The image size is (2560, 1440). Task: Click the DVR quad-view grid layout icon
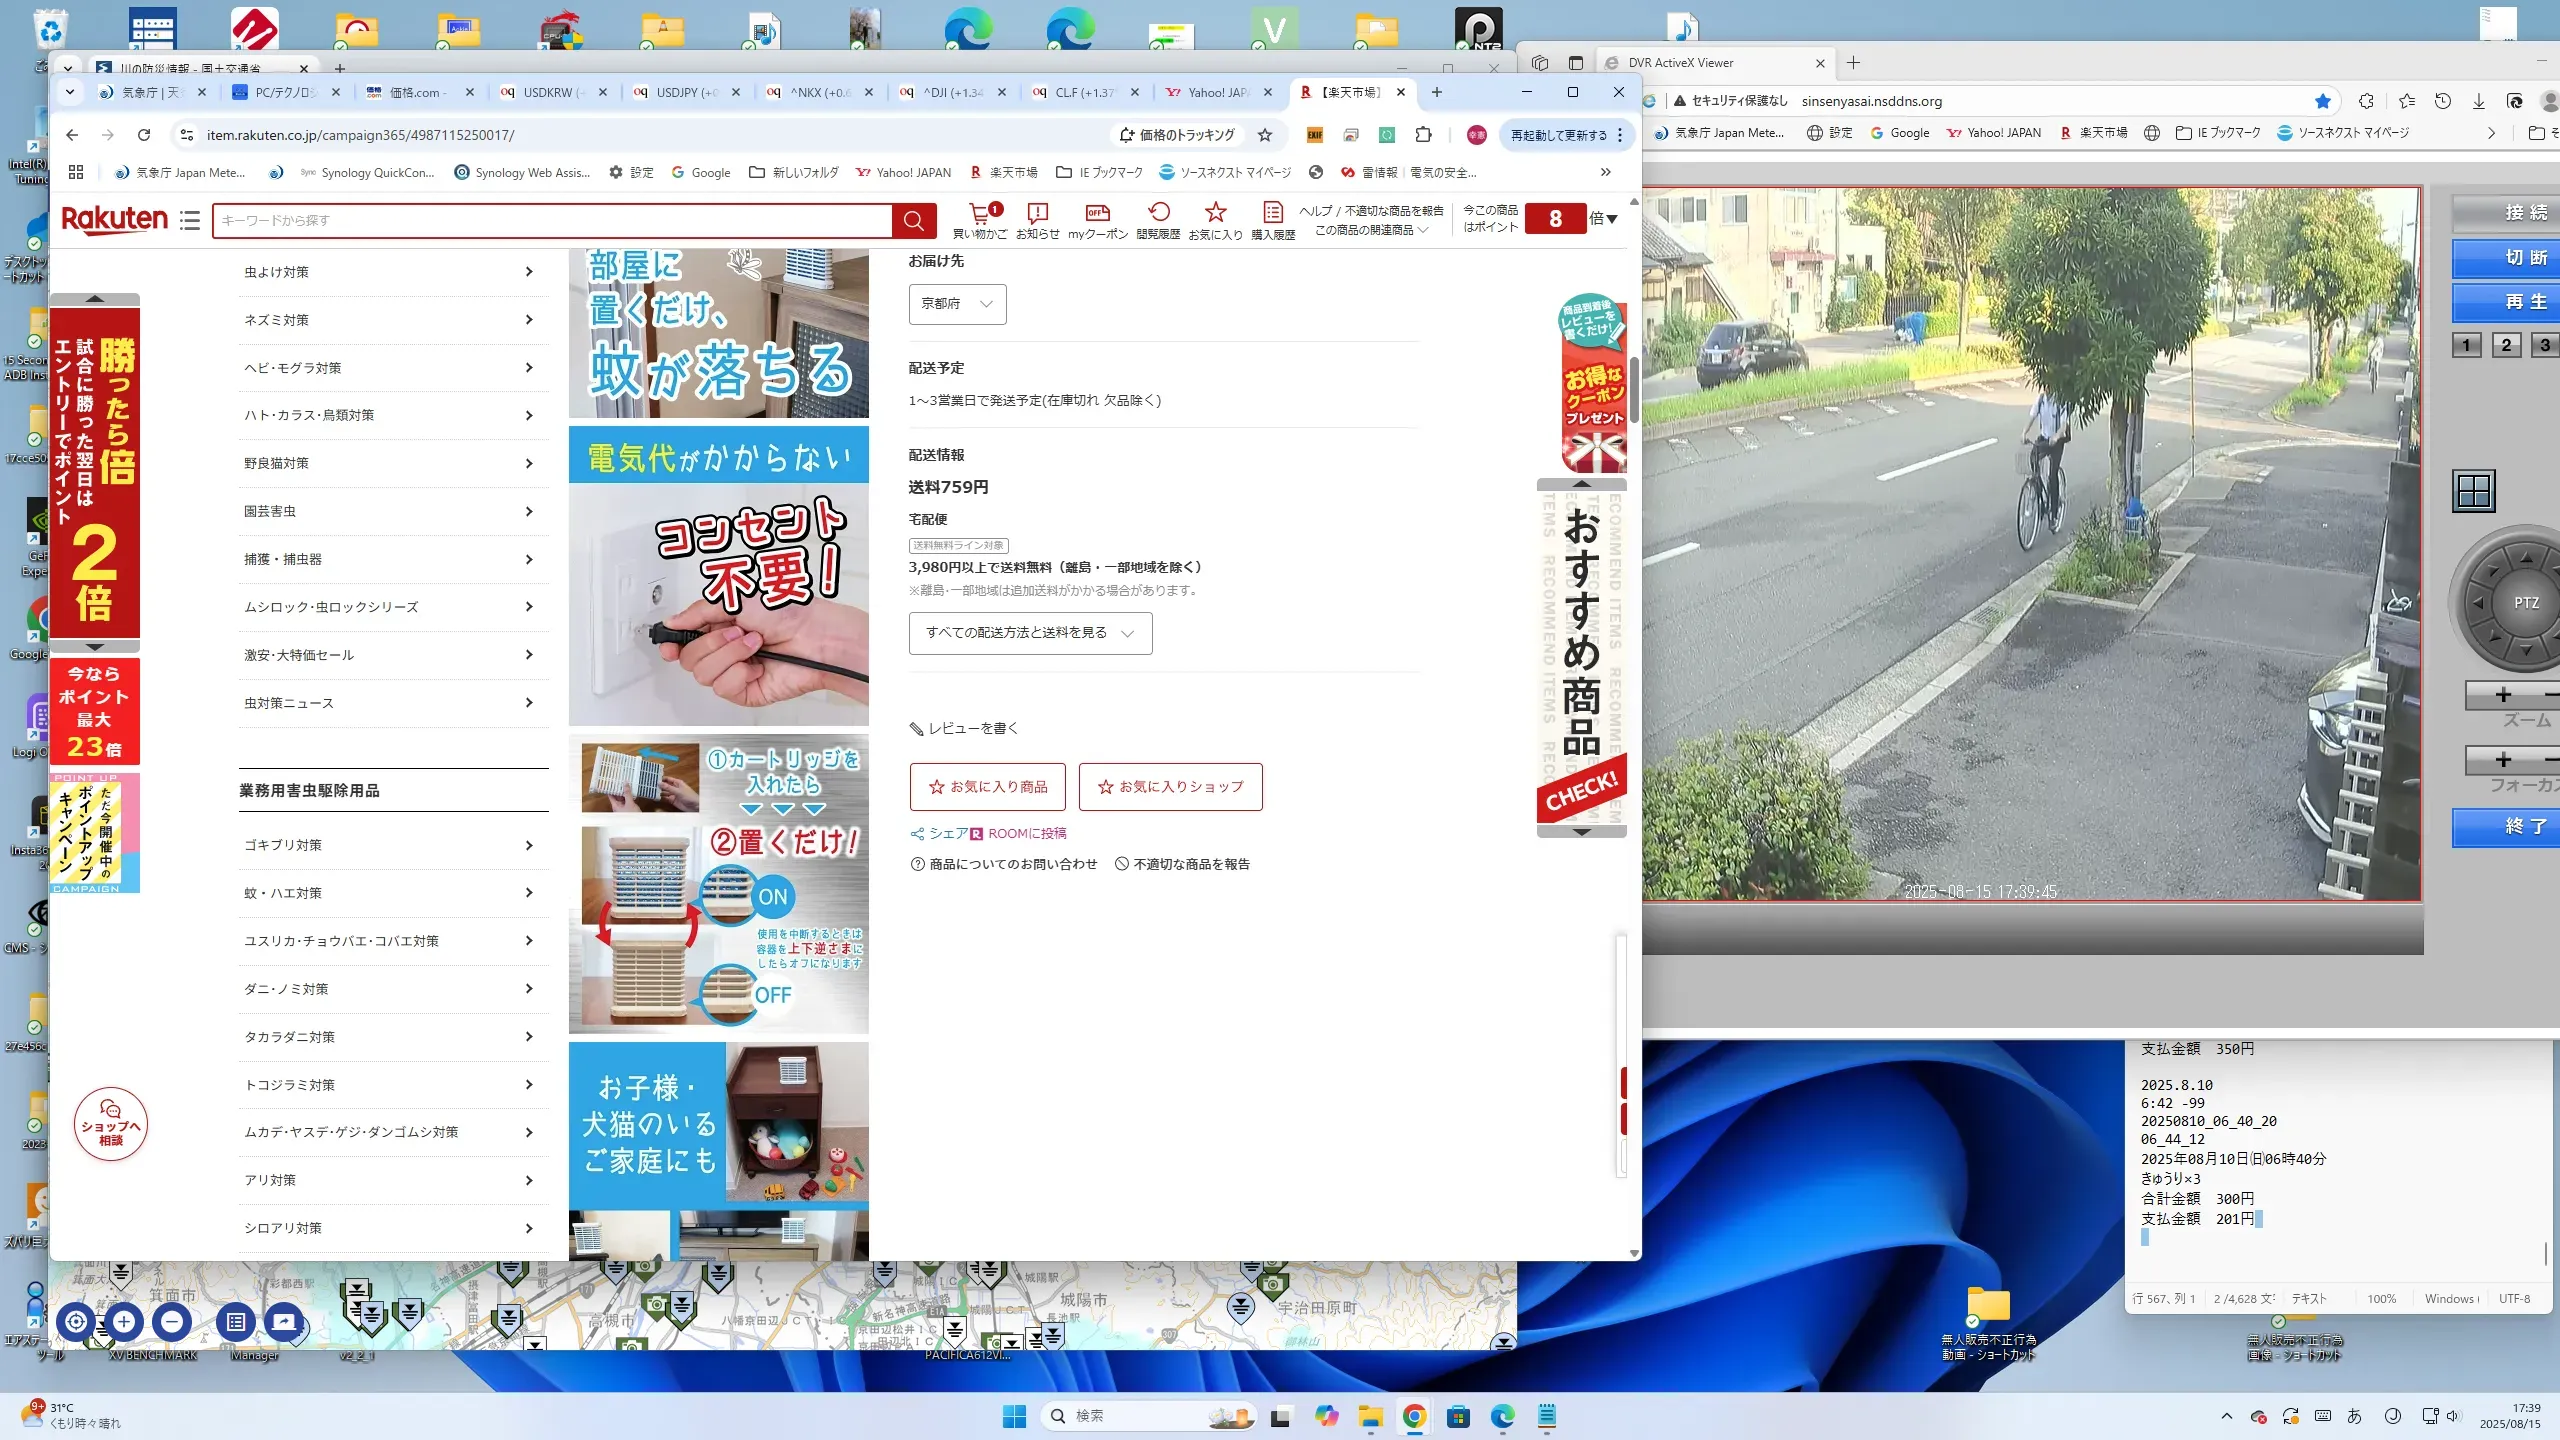coord(2474,491)
